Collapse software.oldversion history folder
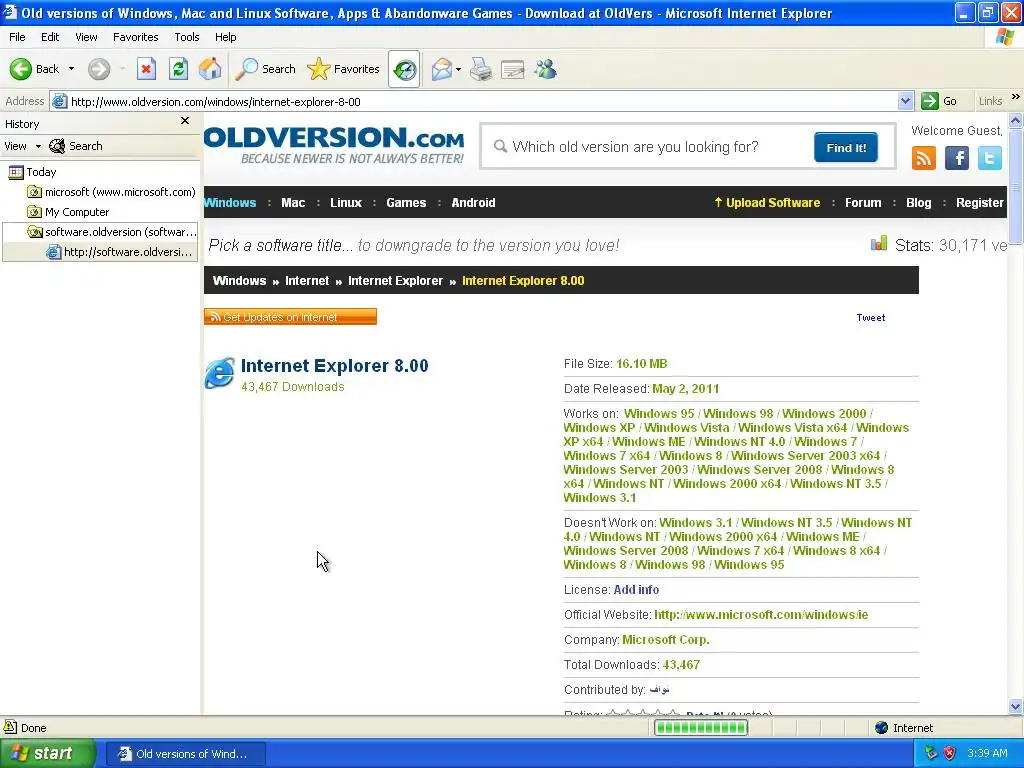 click(x=111, y=232)
